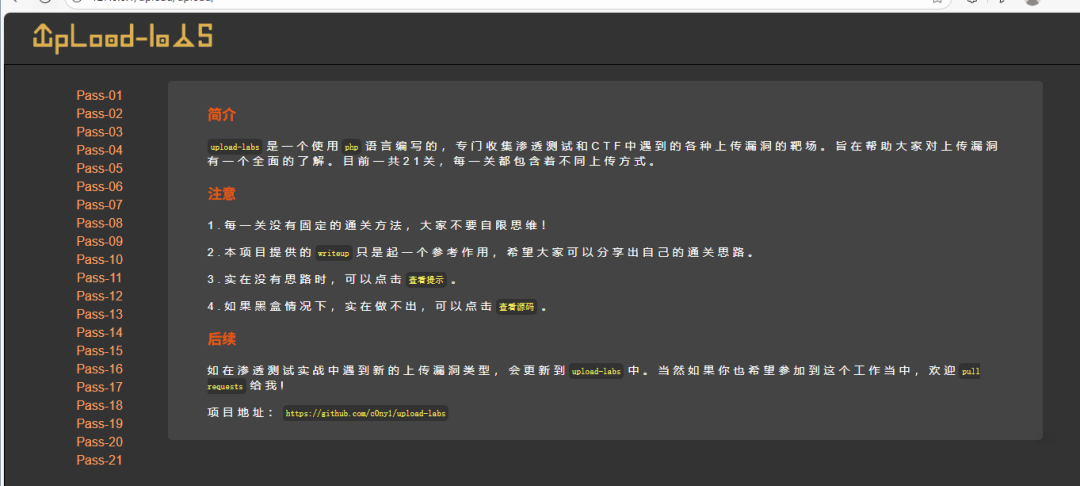The image size is (1080, 486).
Task: Open the last level Pass-21
Action: click(x=99, y=460)
